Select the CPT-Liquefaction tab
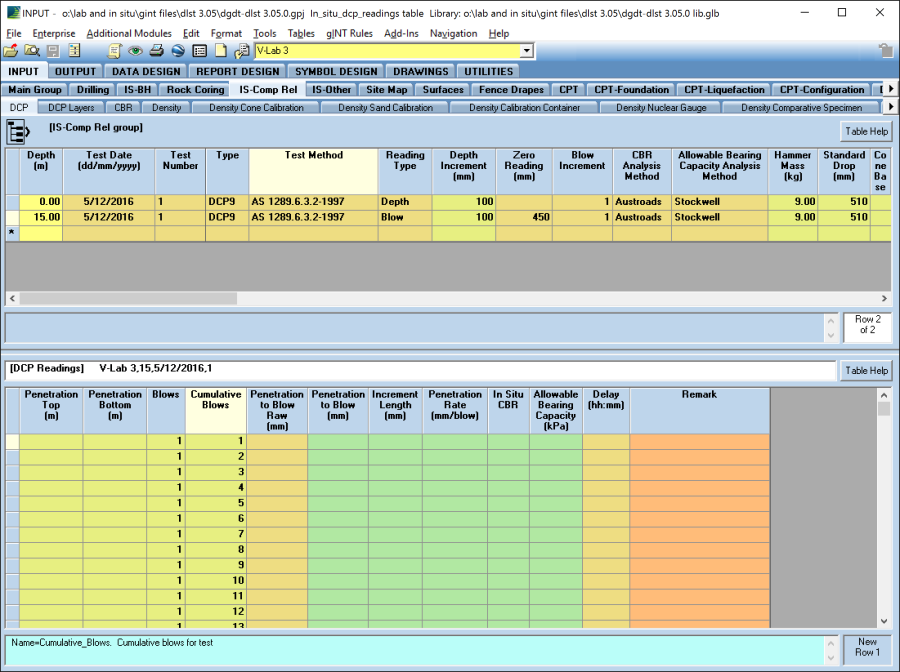 [x=724, y=90]
